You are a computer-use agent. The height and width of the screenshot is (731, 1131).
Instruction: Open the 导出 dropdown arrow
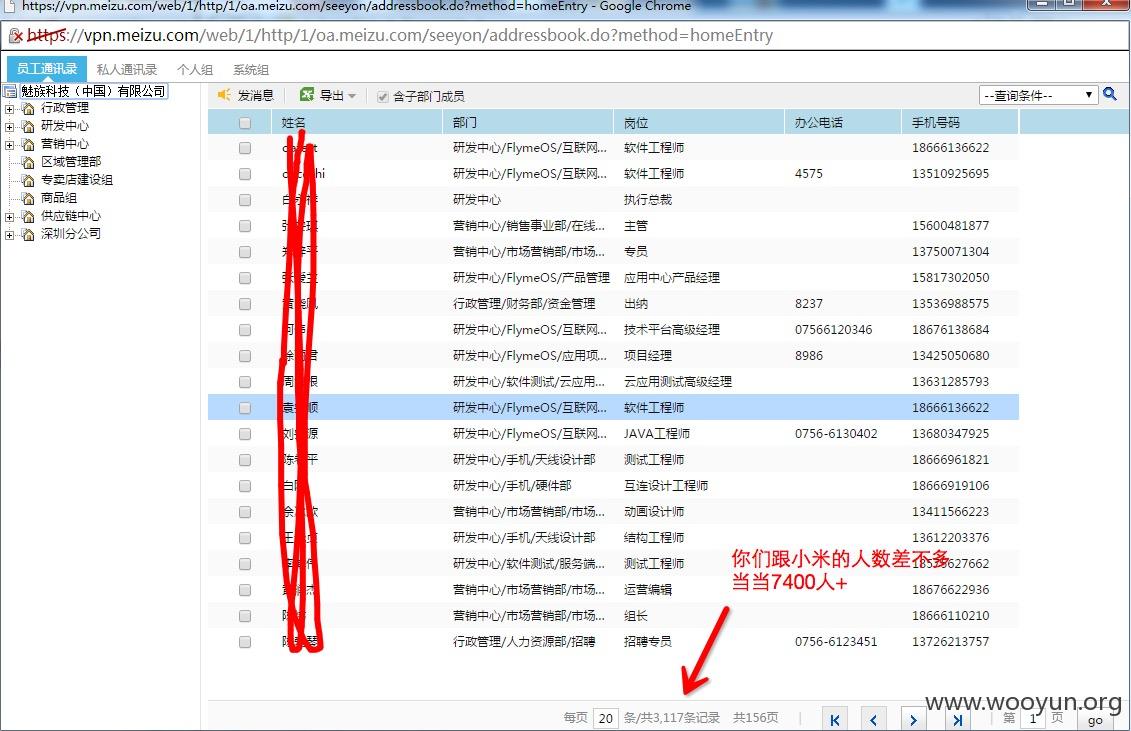352,96
